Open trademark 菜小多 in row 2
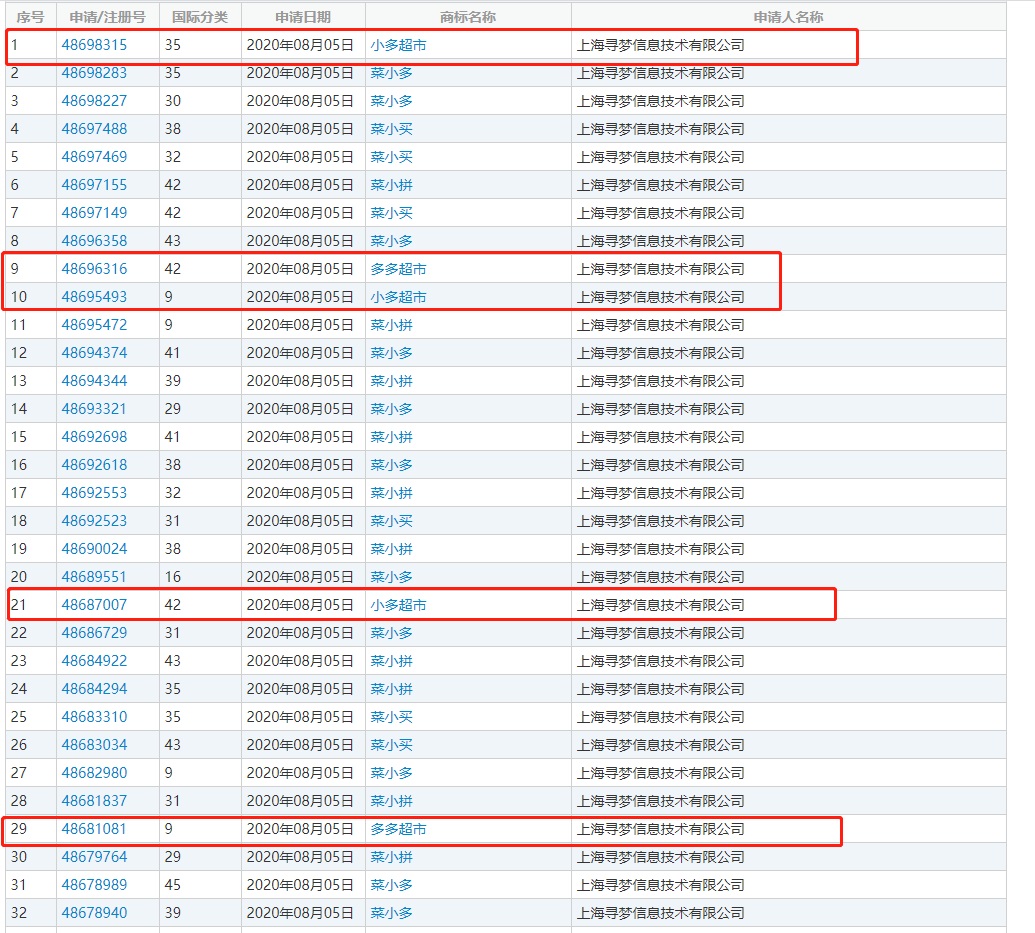The image size is (1035, 933). tap(391, 73)
